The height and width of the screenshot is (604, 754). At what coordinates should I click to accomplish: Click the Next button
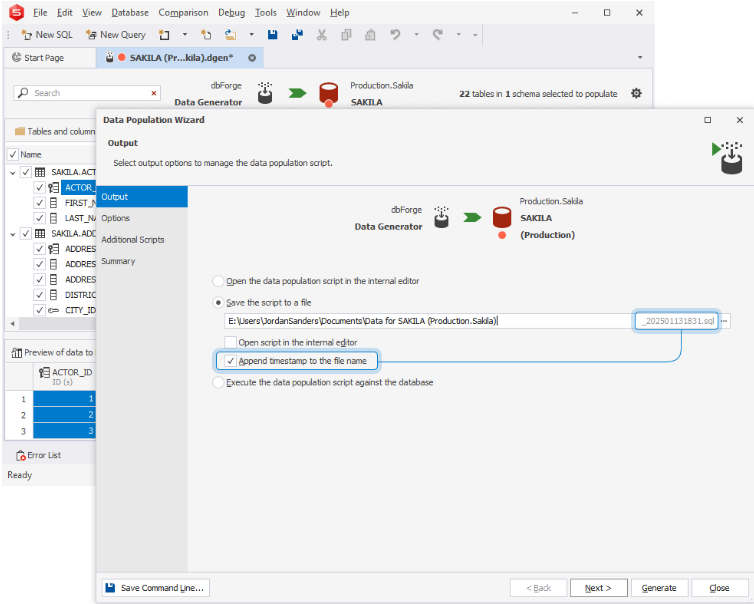coord(598,588)
